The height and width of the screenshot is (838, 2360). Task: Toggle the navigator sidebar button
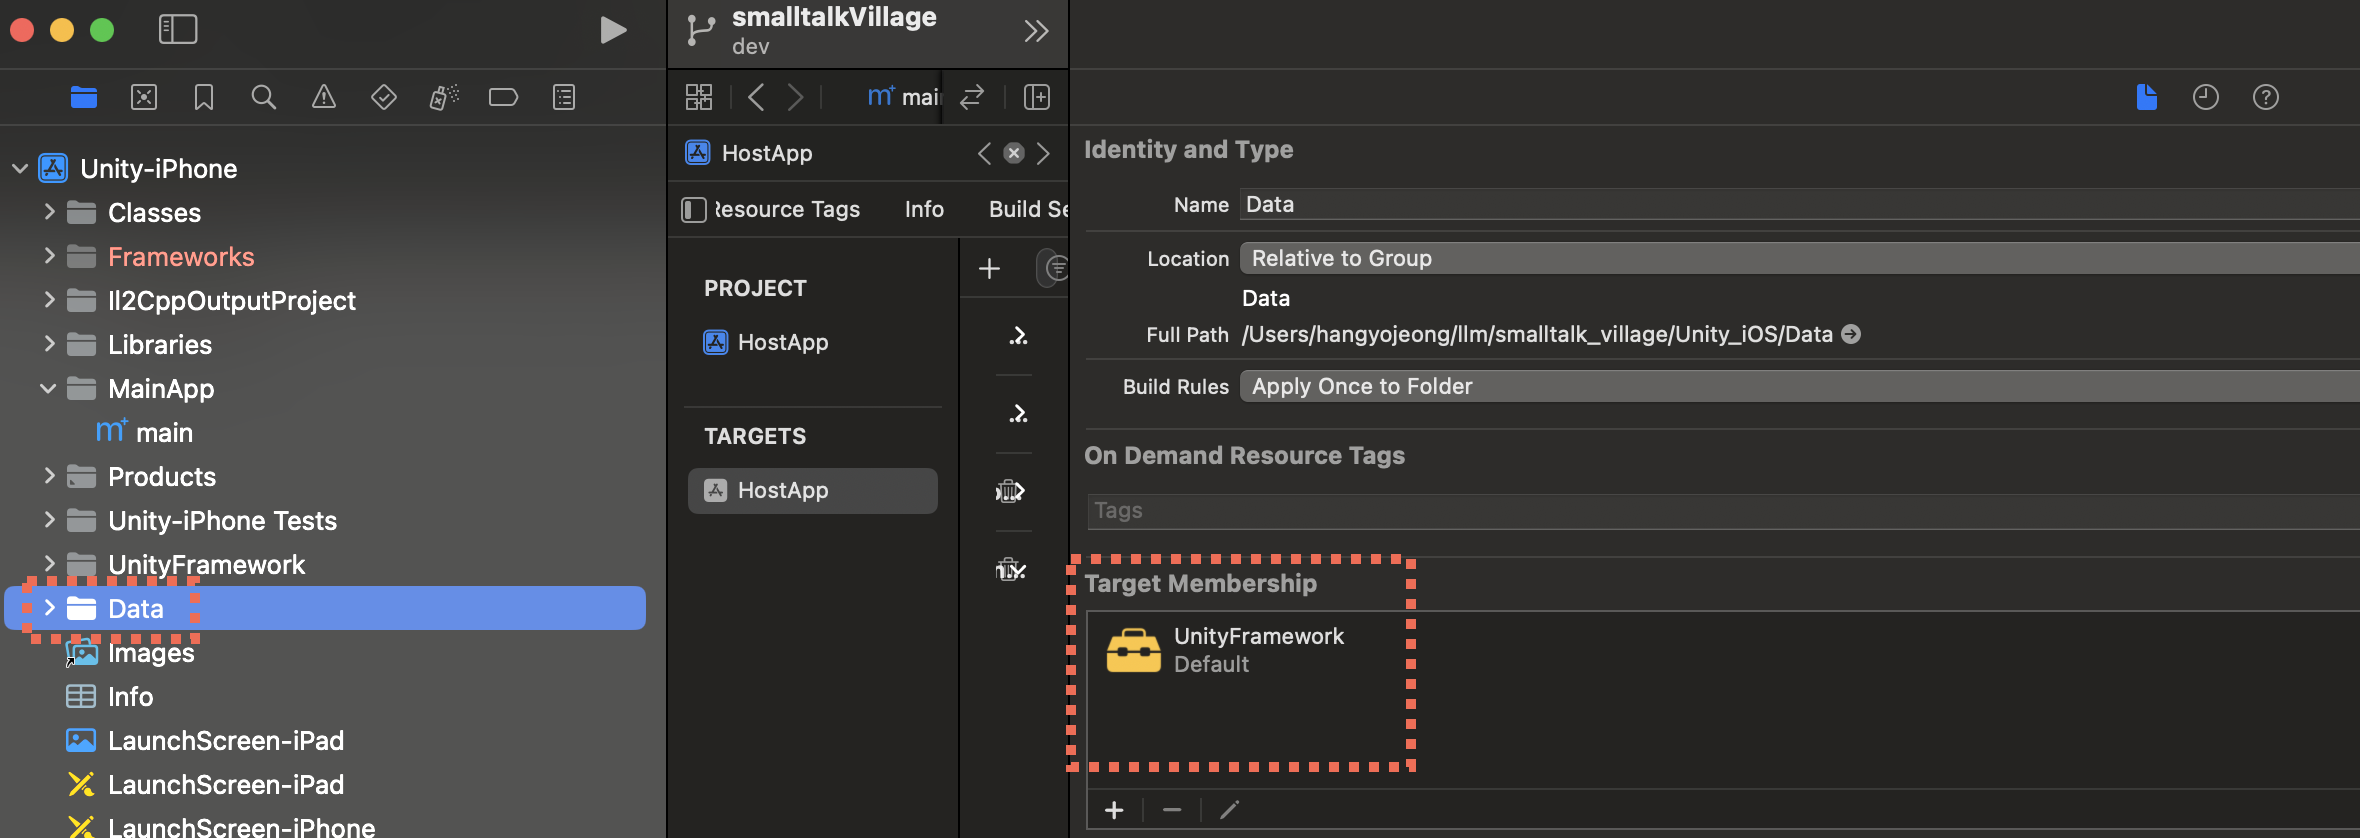tap(178, 29)
